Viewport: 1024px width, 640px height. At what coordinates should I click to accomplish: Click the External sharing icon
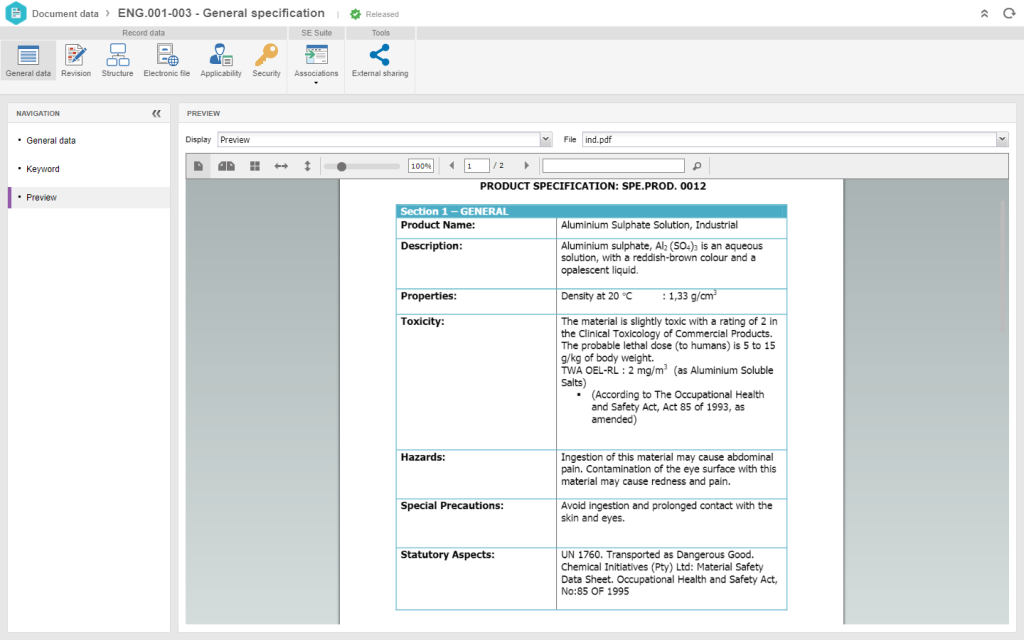pos(380,60)
